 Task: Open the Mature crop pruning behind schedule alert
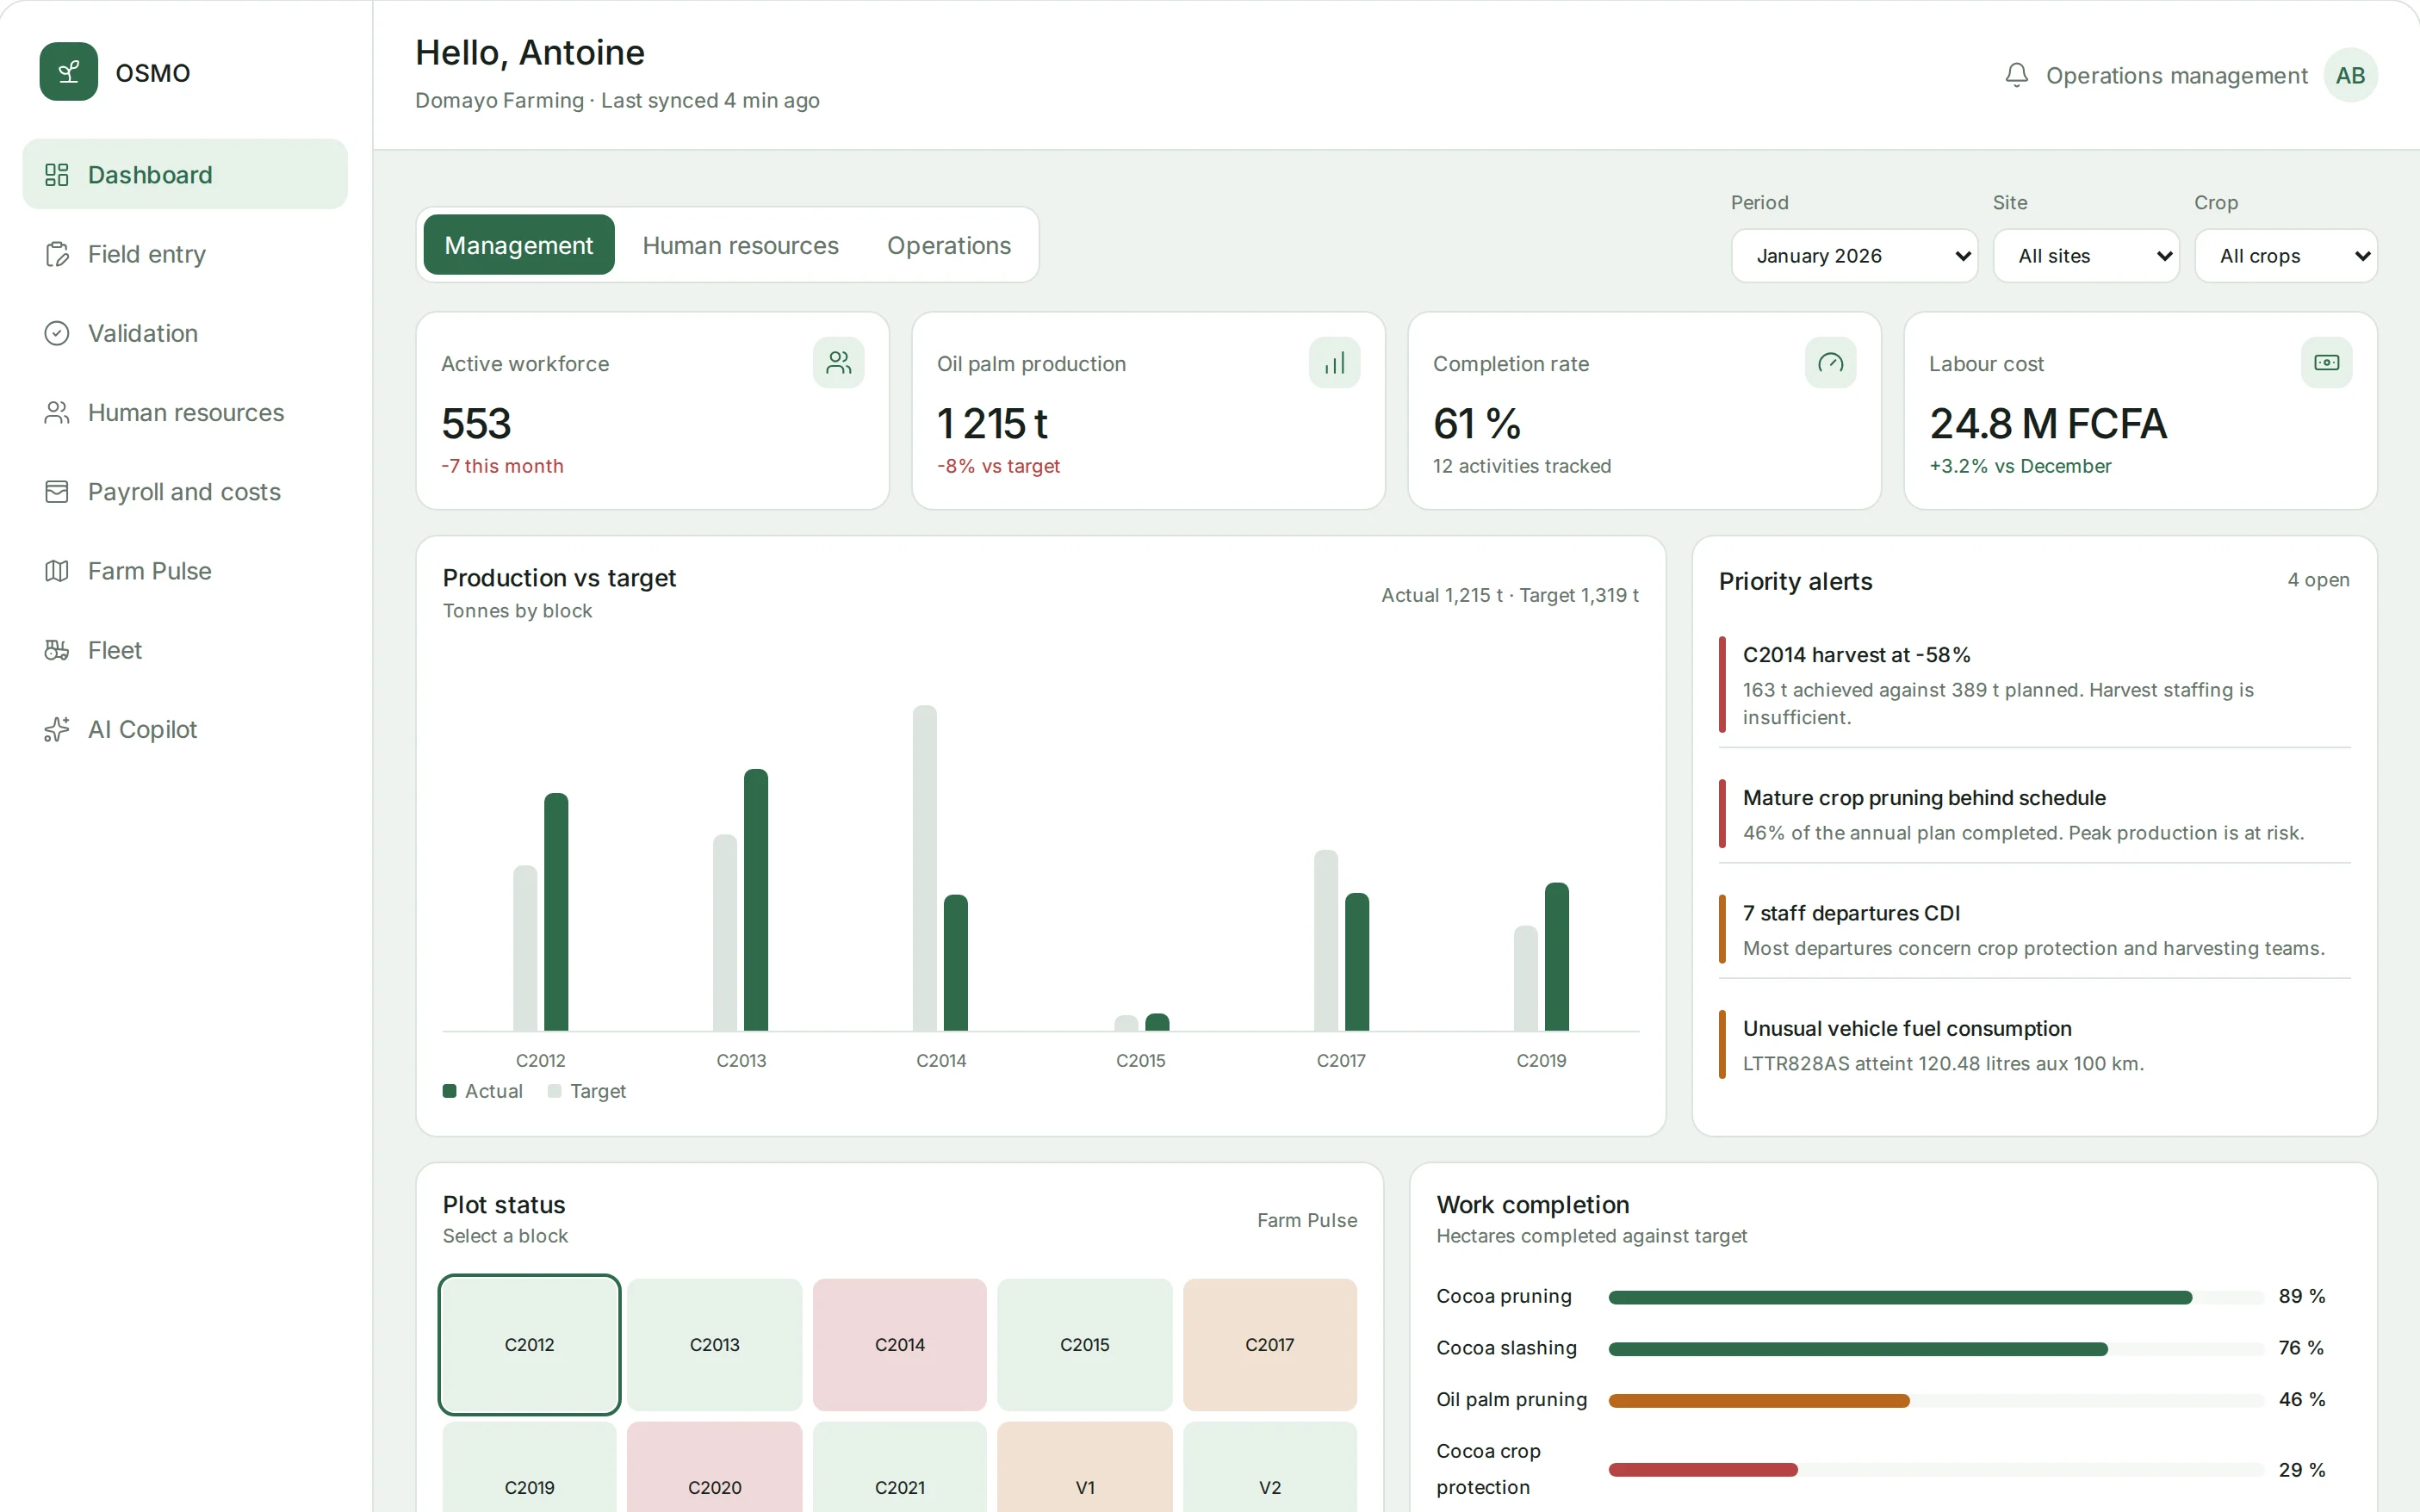(x=2034, y=814)
